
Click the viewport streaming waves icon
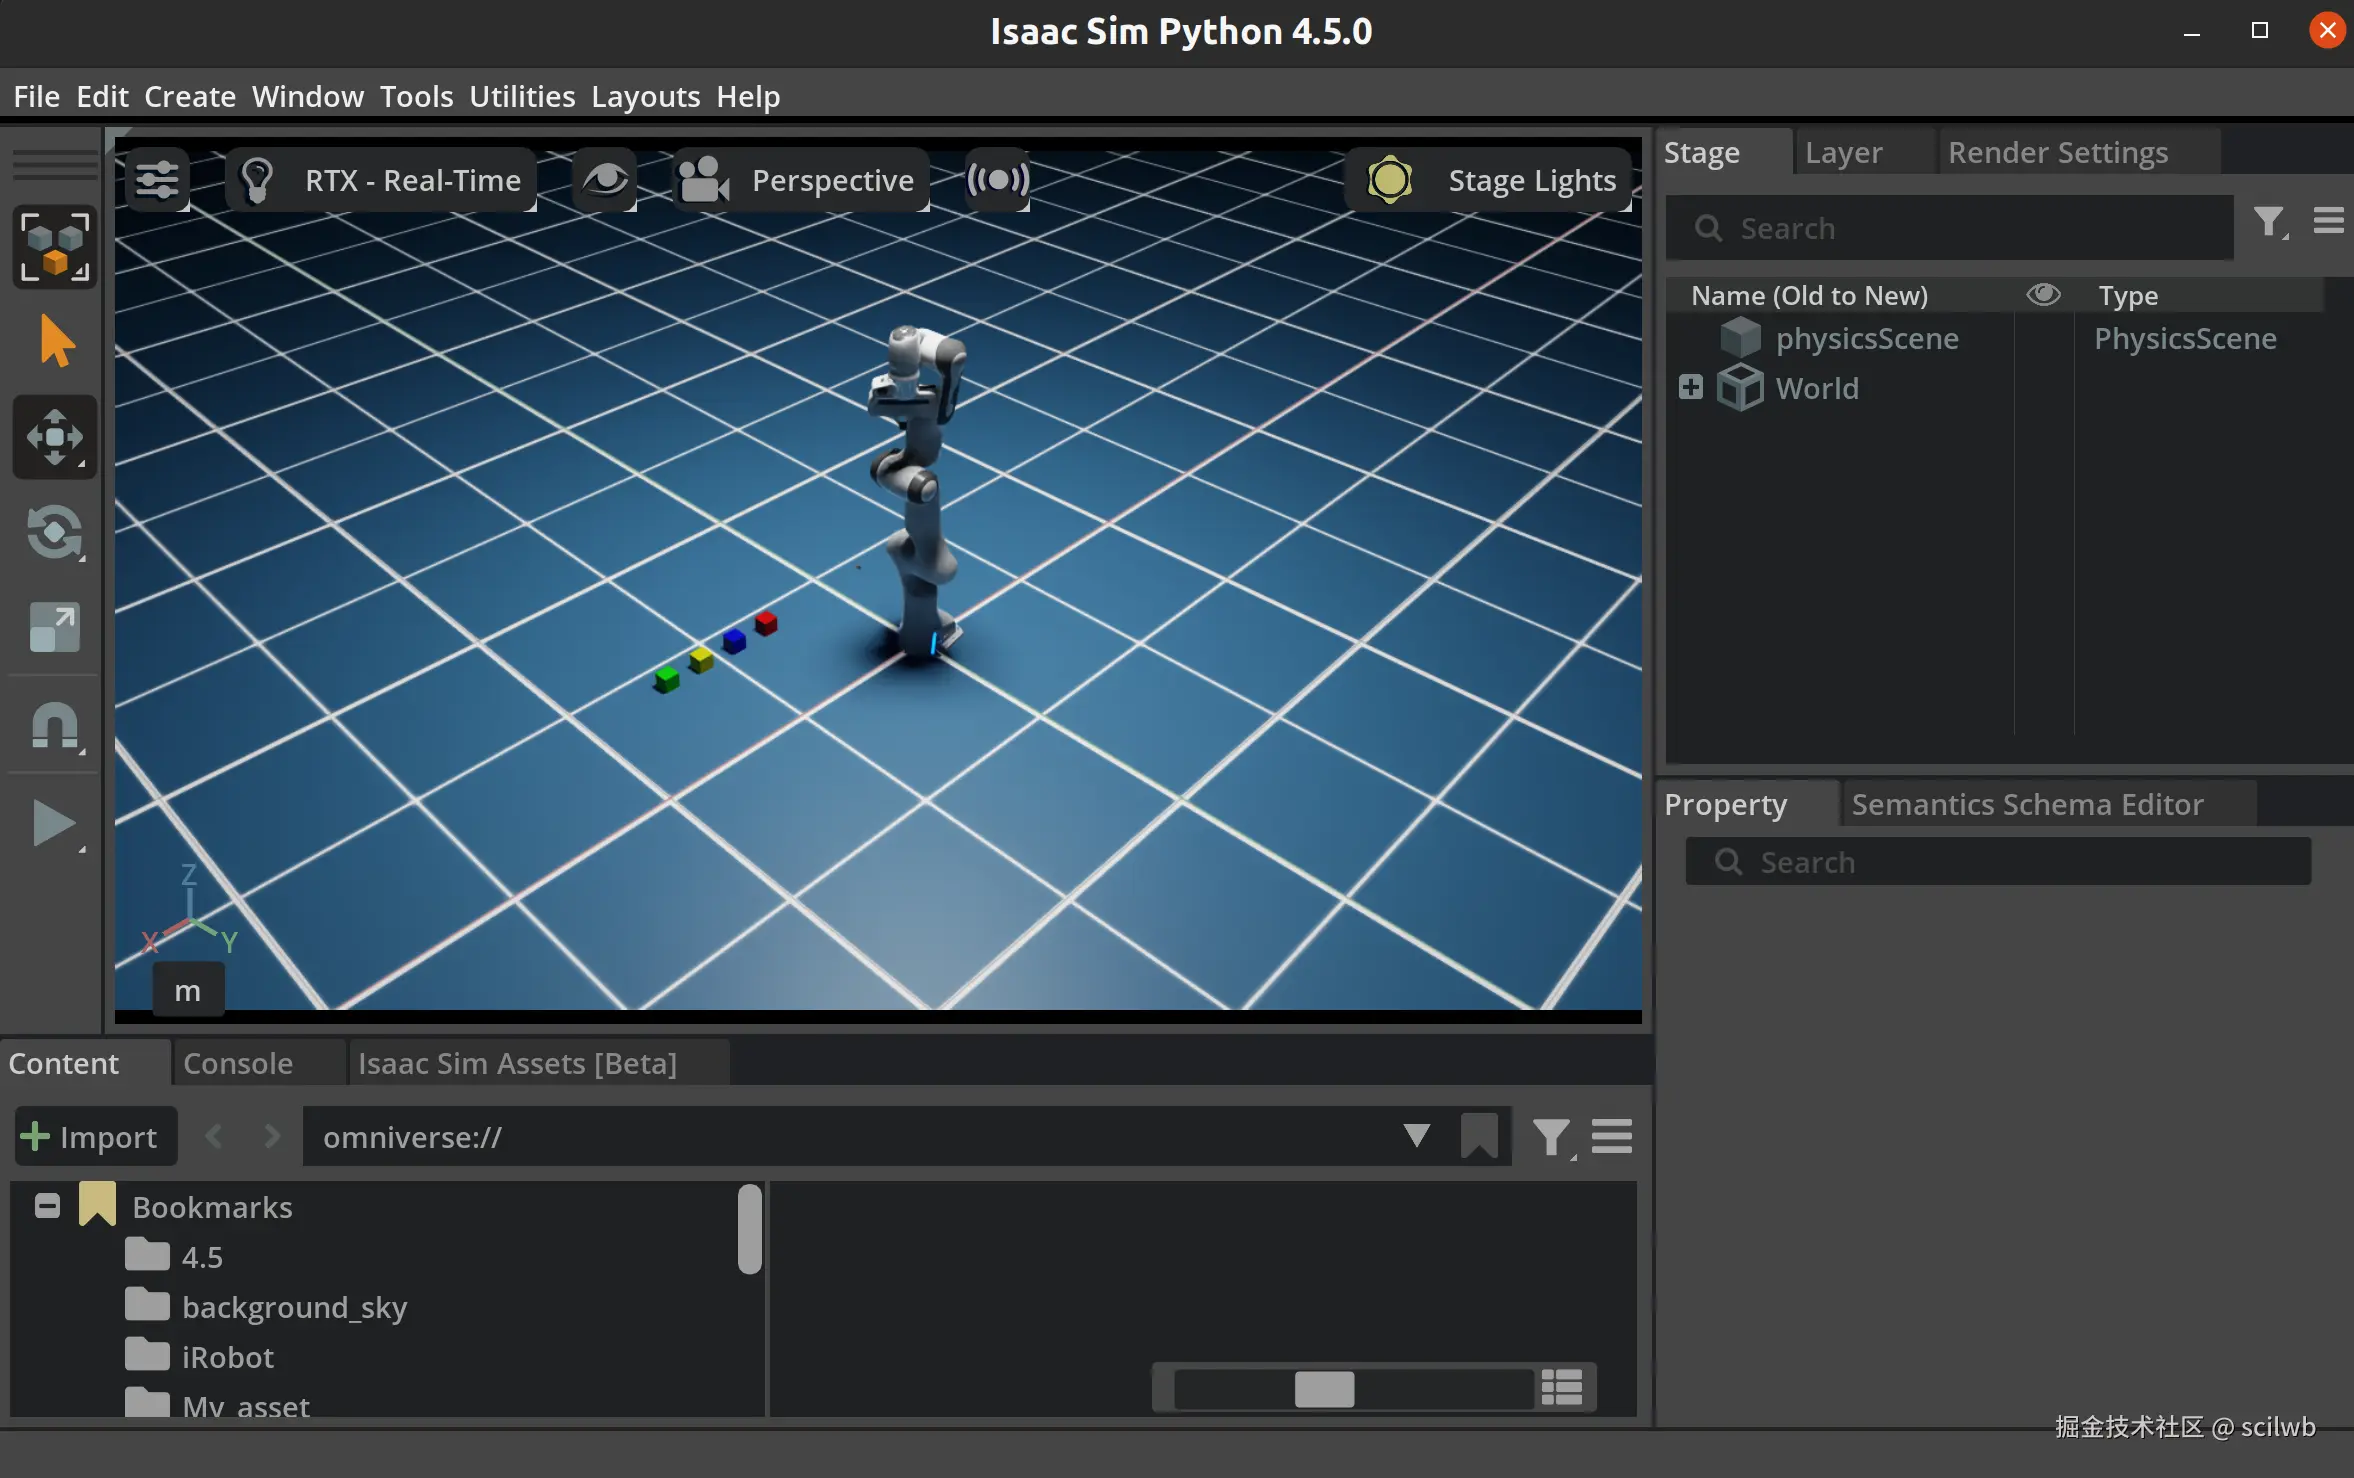[x=997, y=180]
